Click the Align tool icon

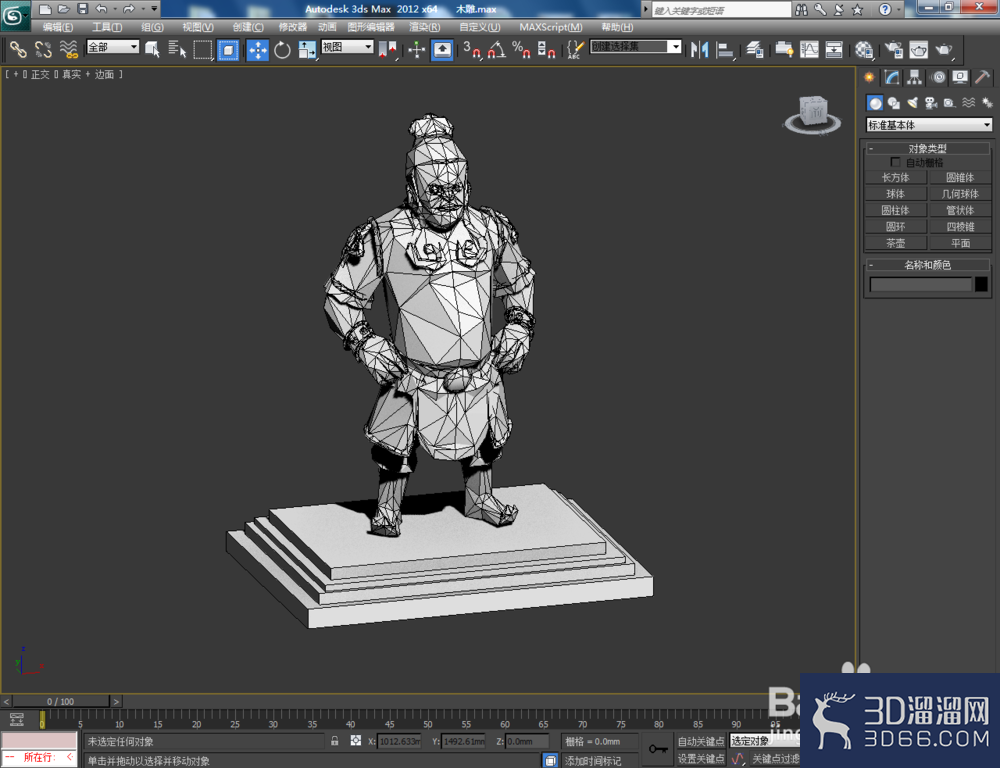(725, 49)
